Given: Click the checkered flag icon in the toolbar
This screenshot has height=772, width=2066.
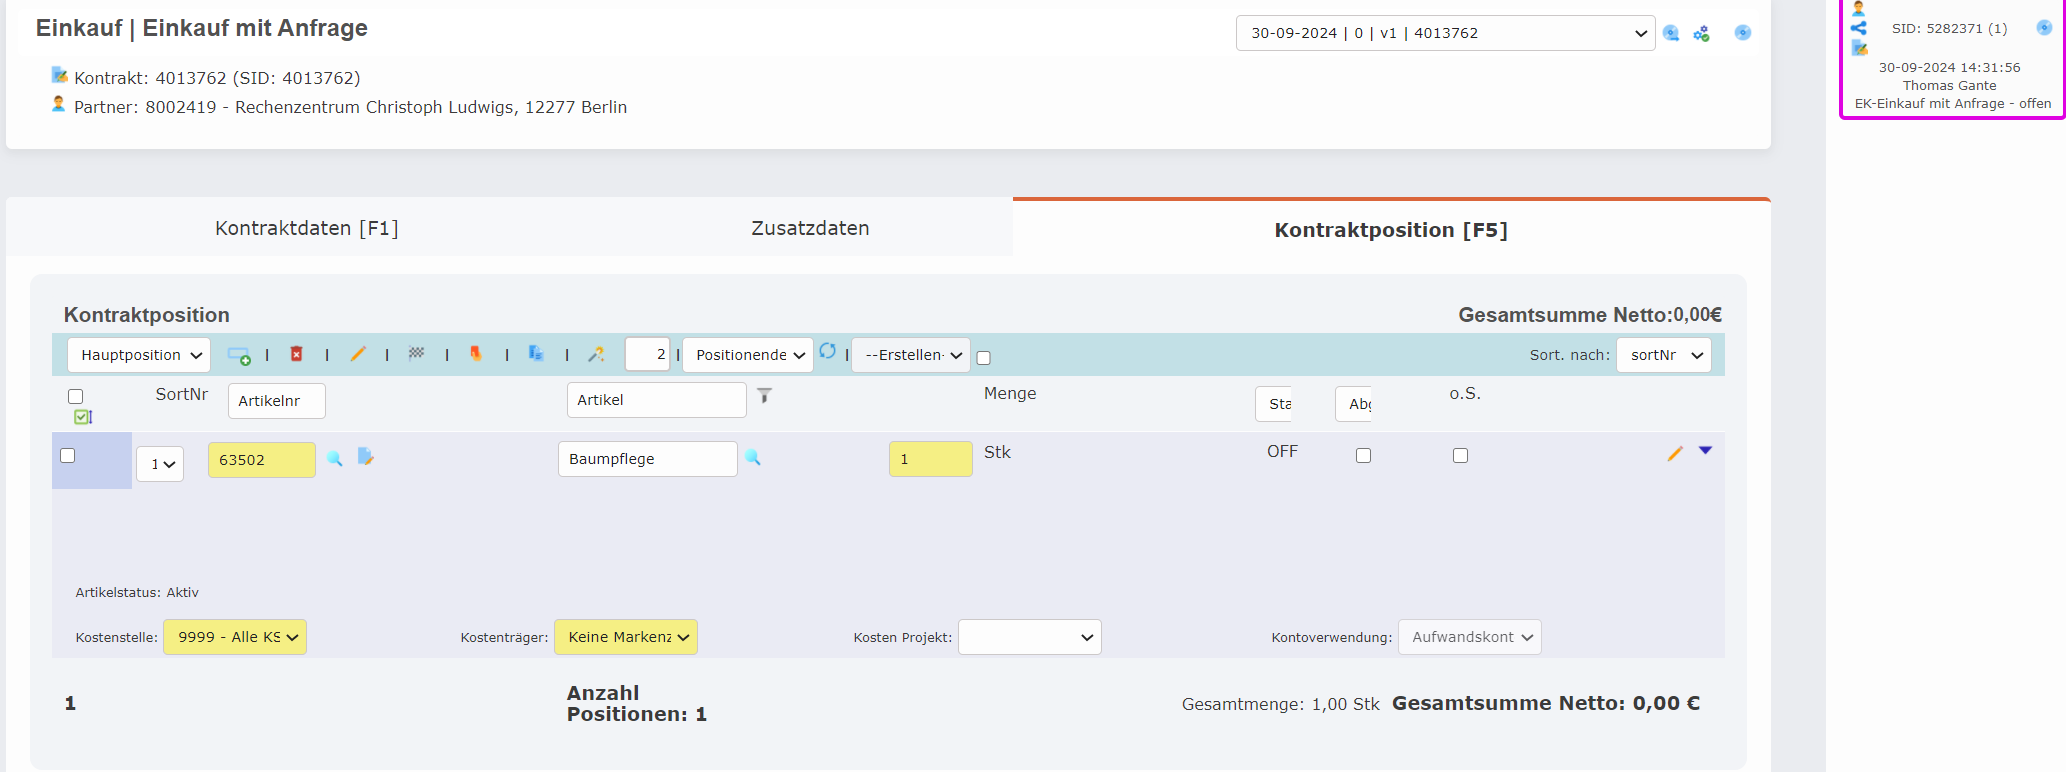Looking at the screenshot, I should 416,353.
